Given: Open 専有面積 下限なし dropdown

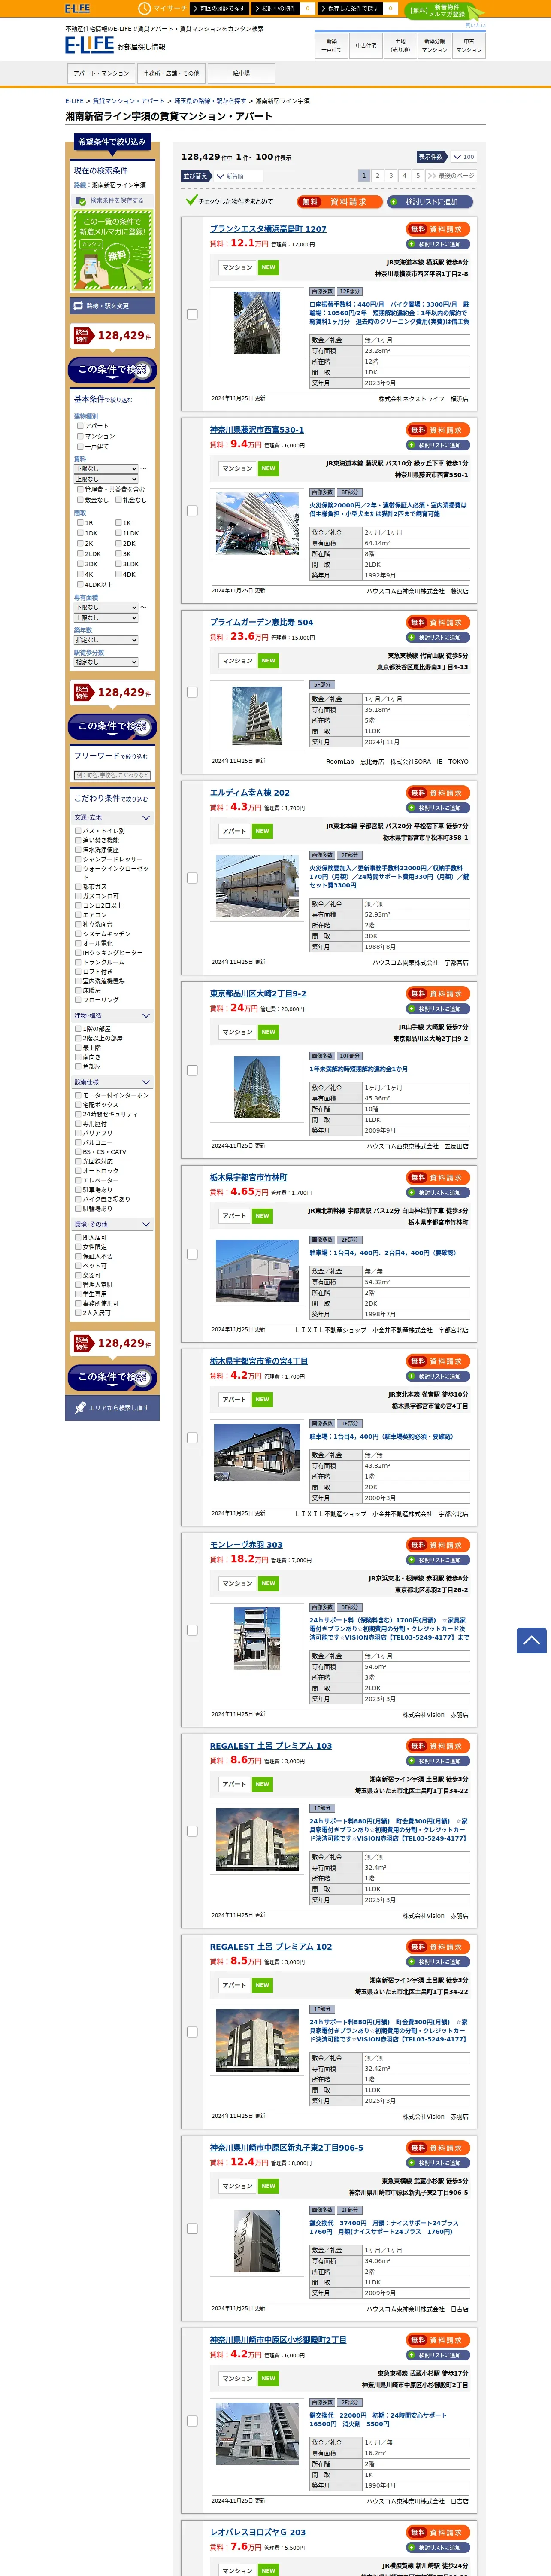Looking at the screenshot, I should tap(106, 607).
